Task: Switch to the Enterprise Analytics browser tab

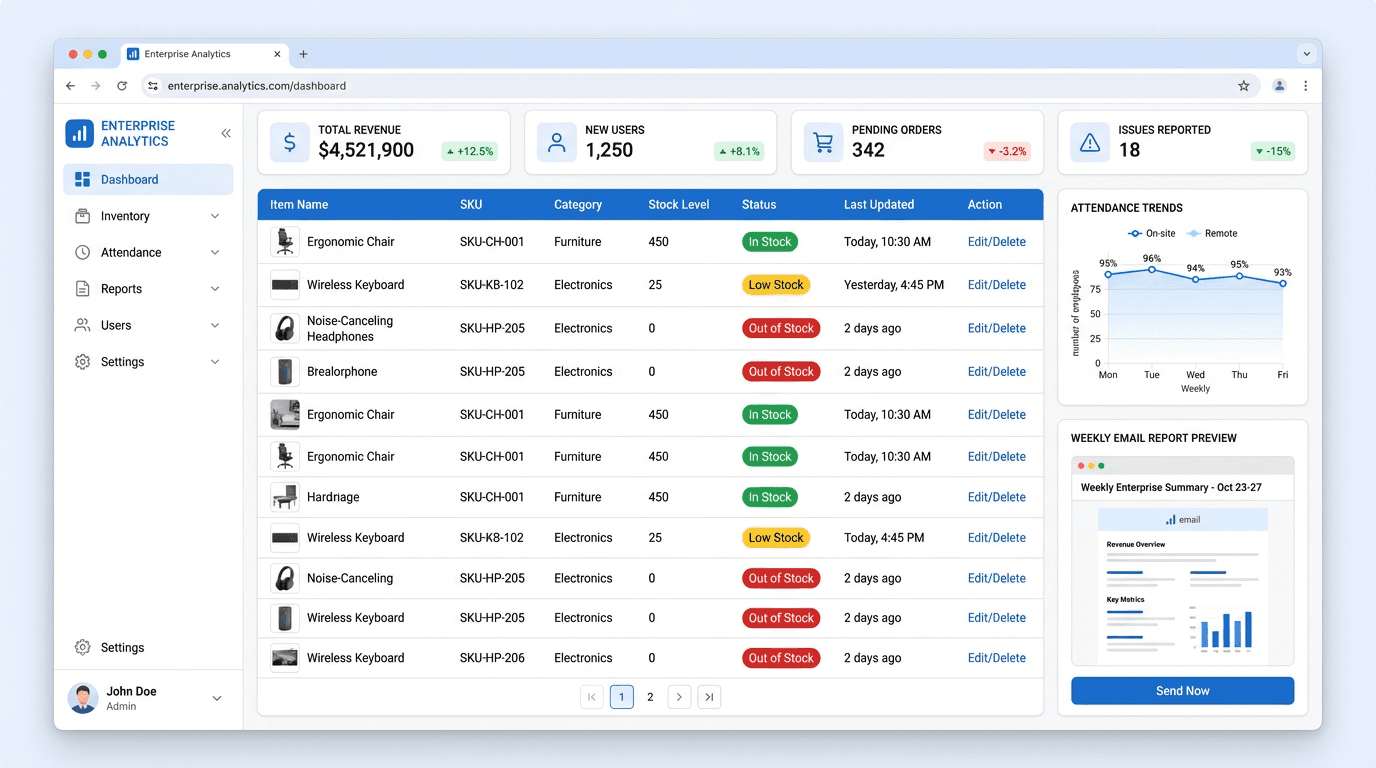Action: tap(195, 54)
